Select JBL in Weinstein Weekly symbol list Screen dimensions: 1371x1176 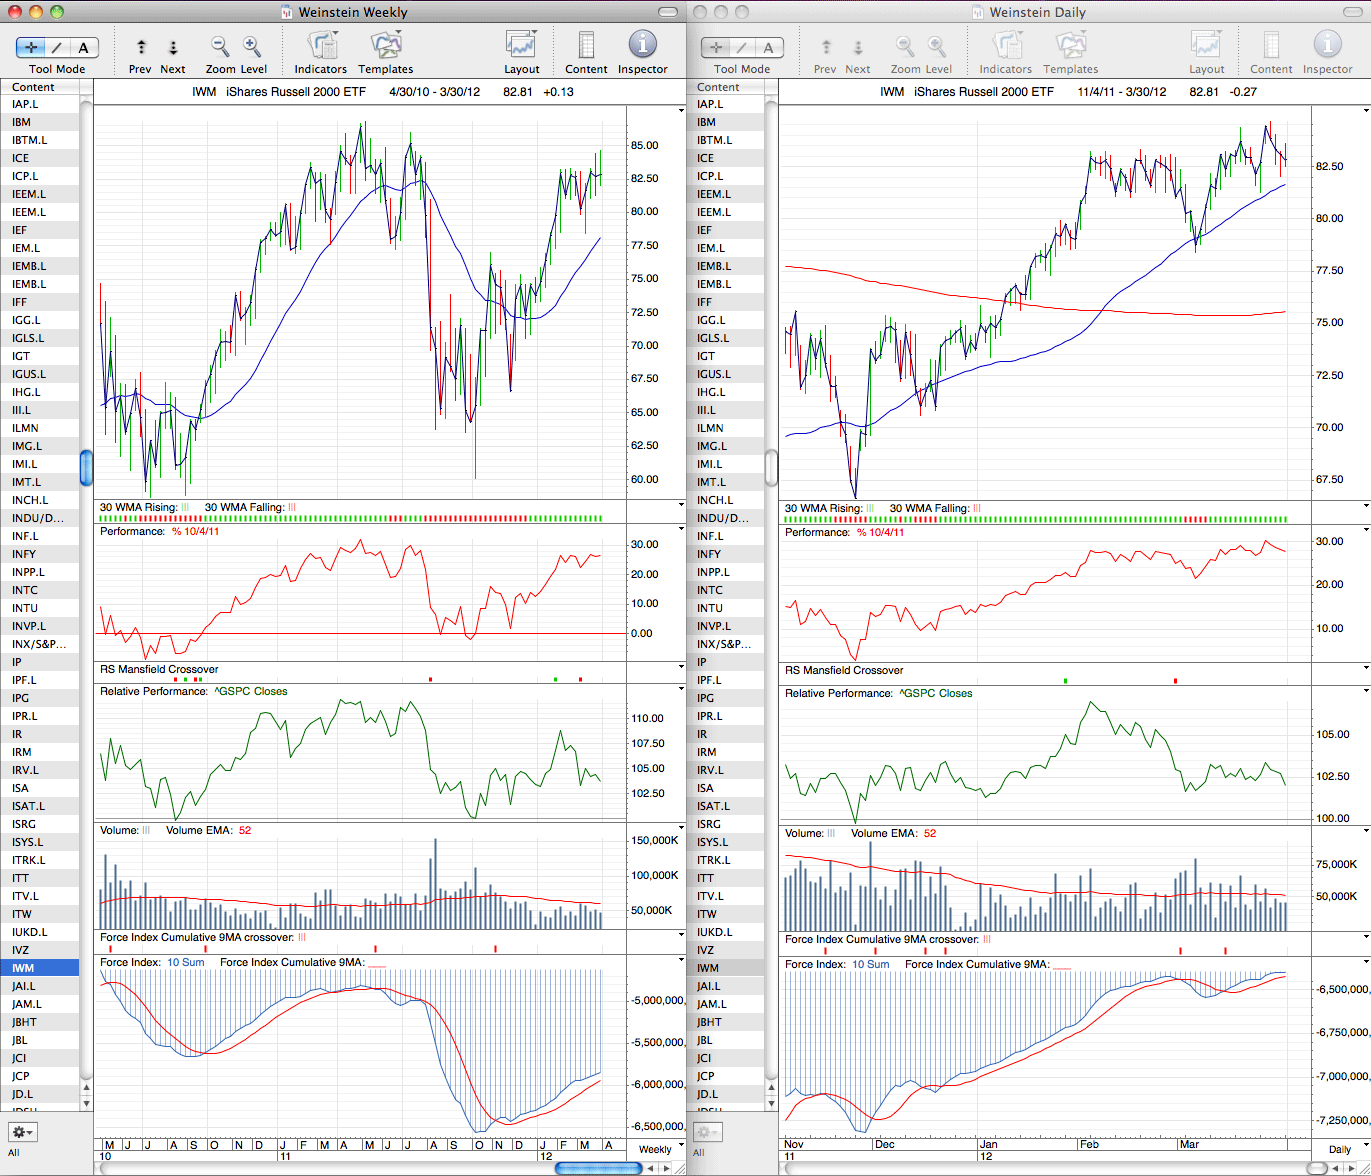click(x=39, y=1040)
